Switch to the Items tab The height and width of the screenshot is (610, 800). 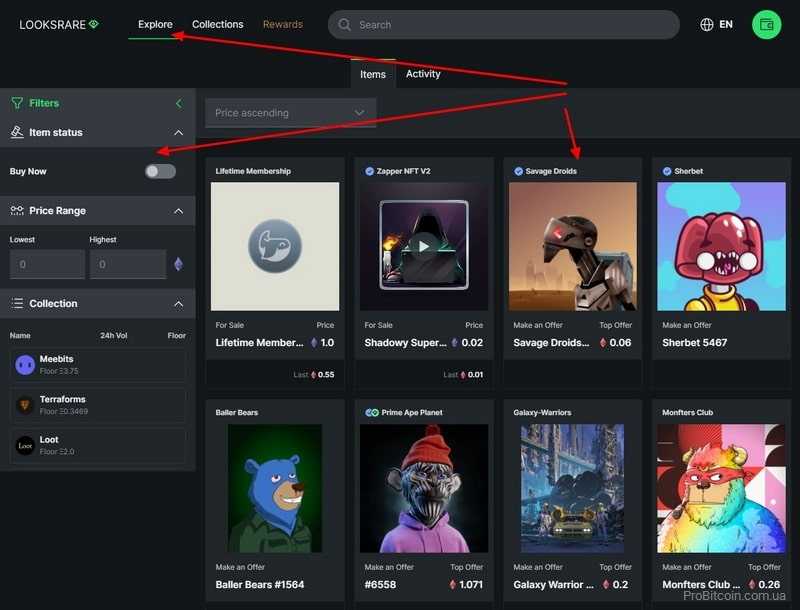(x=373, y=74)
